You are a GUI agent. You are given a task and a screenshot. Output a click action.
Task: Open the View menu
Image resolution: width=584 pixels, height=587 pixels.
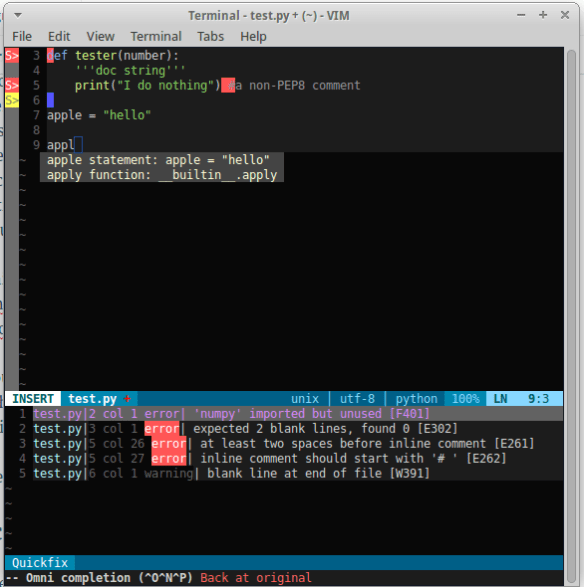100,36
